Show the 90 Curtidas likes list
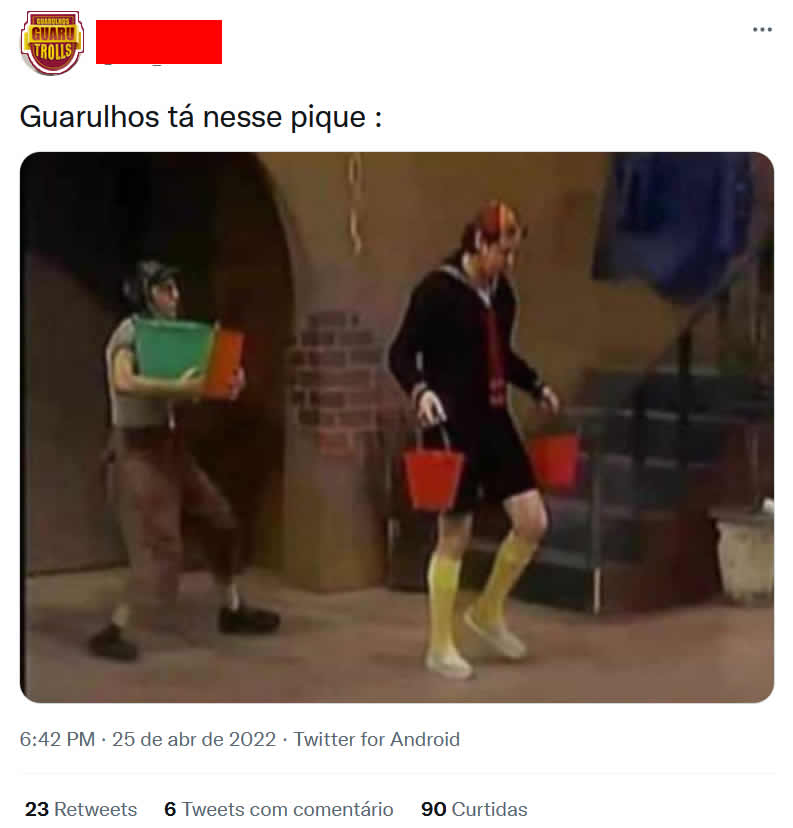 [x=474, y=809]
